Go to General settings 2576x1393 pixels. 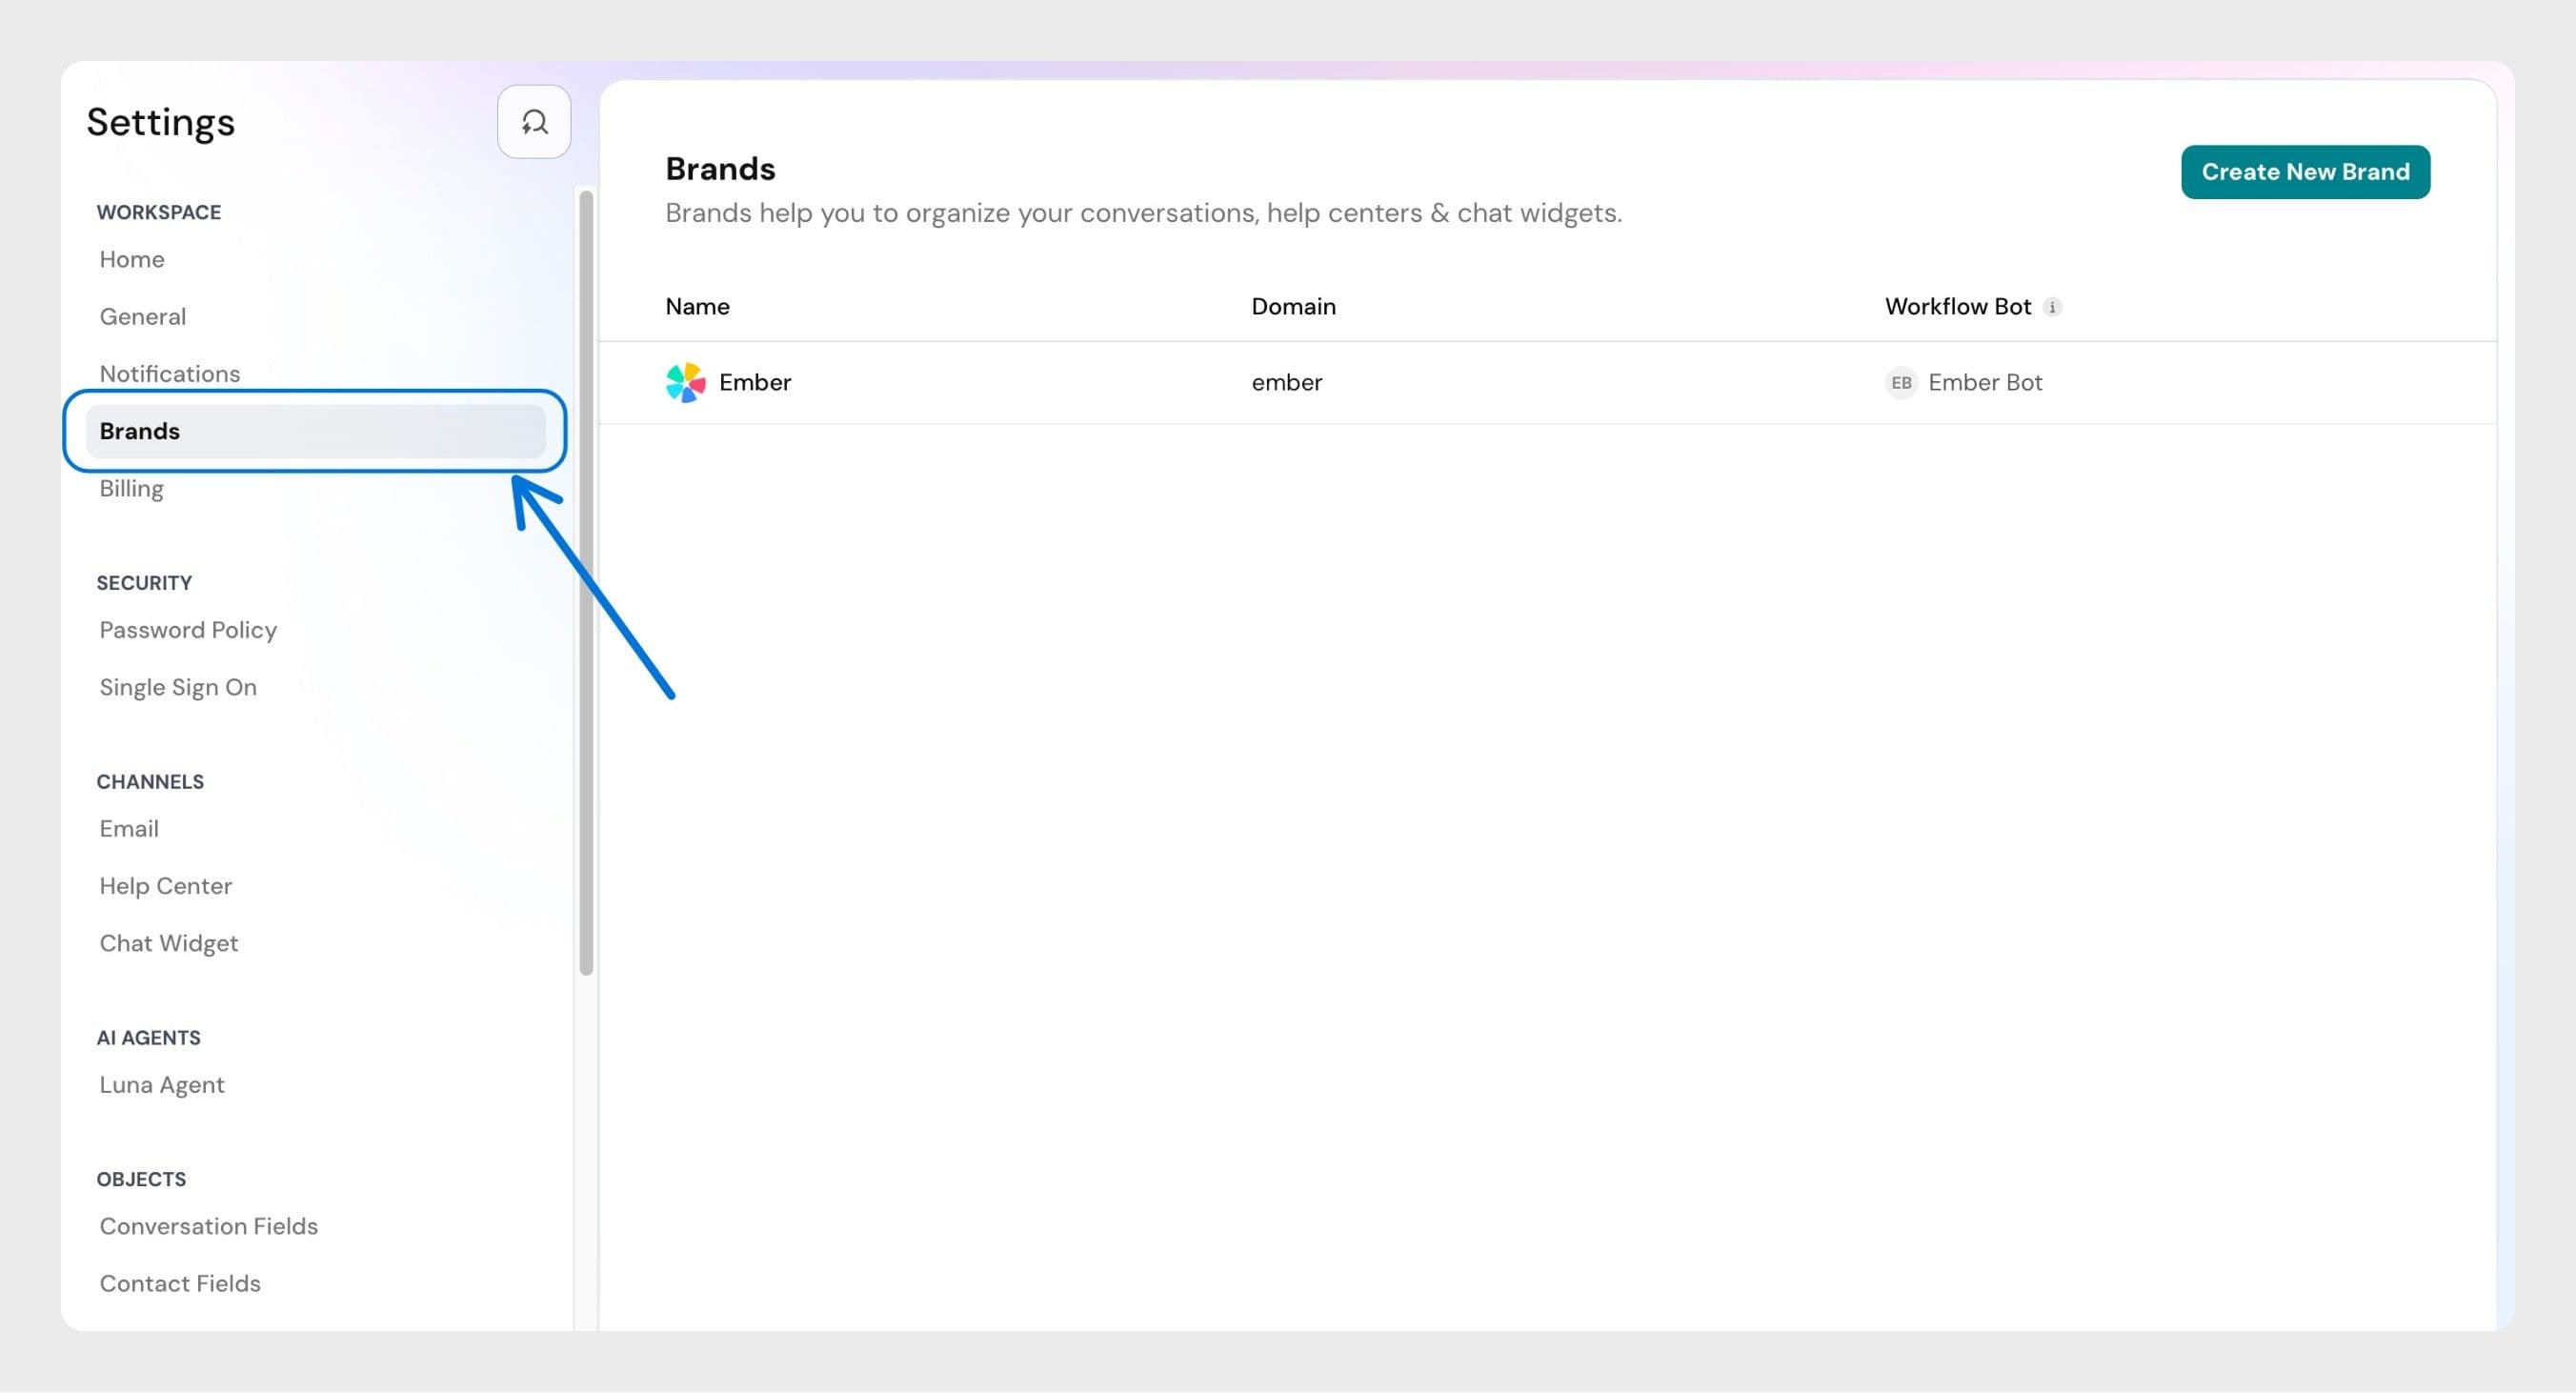click(x=143, y=317)
